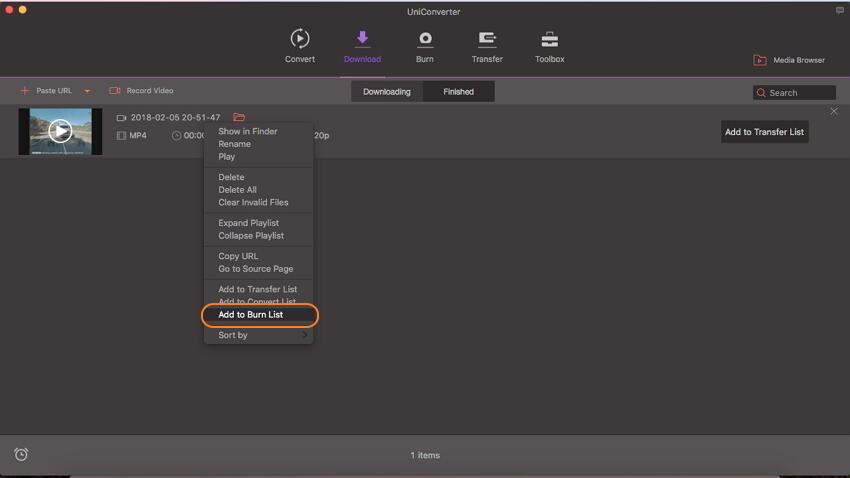Select Clear Invalid Files menu entry
This screenshot has height=478, width=850.
(x=253, y=202)
